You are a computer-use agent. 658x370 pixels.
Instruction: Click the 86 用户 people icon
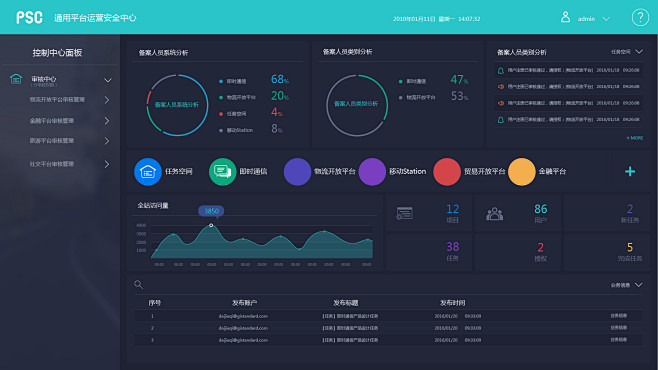pyautogui.click(x=494, y=214)
